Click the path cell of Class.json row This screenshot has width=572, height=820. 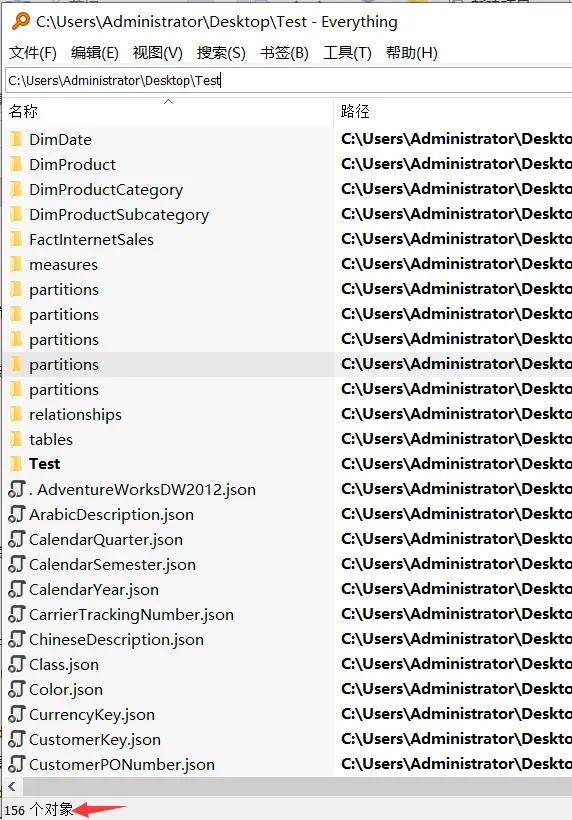click(x=453, y=664)
